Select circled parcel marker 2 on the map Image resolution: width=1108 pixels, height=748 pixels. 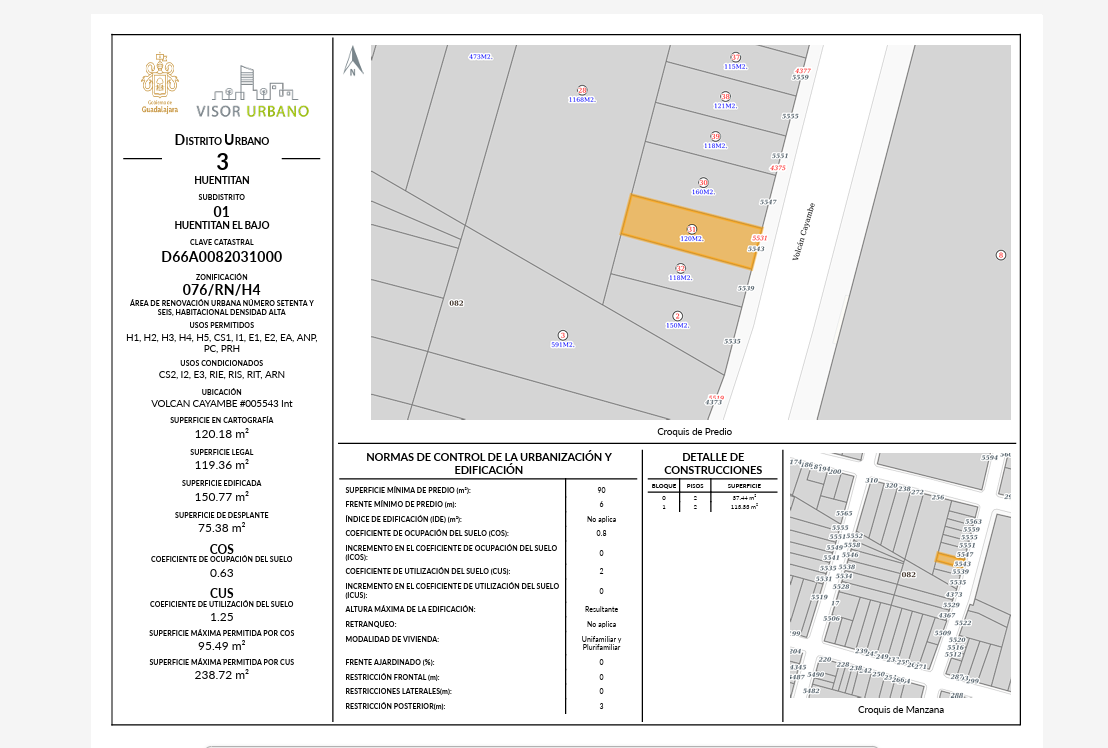tap(678, 316)
